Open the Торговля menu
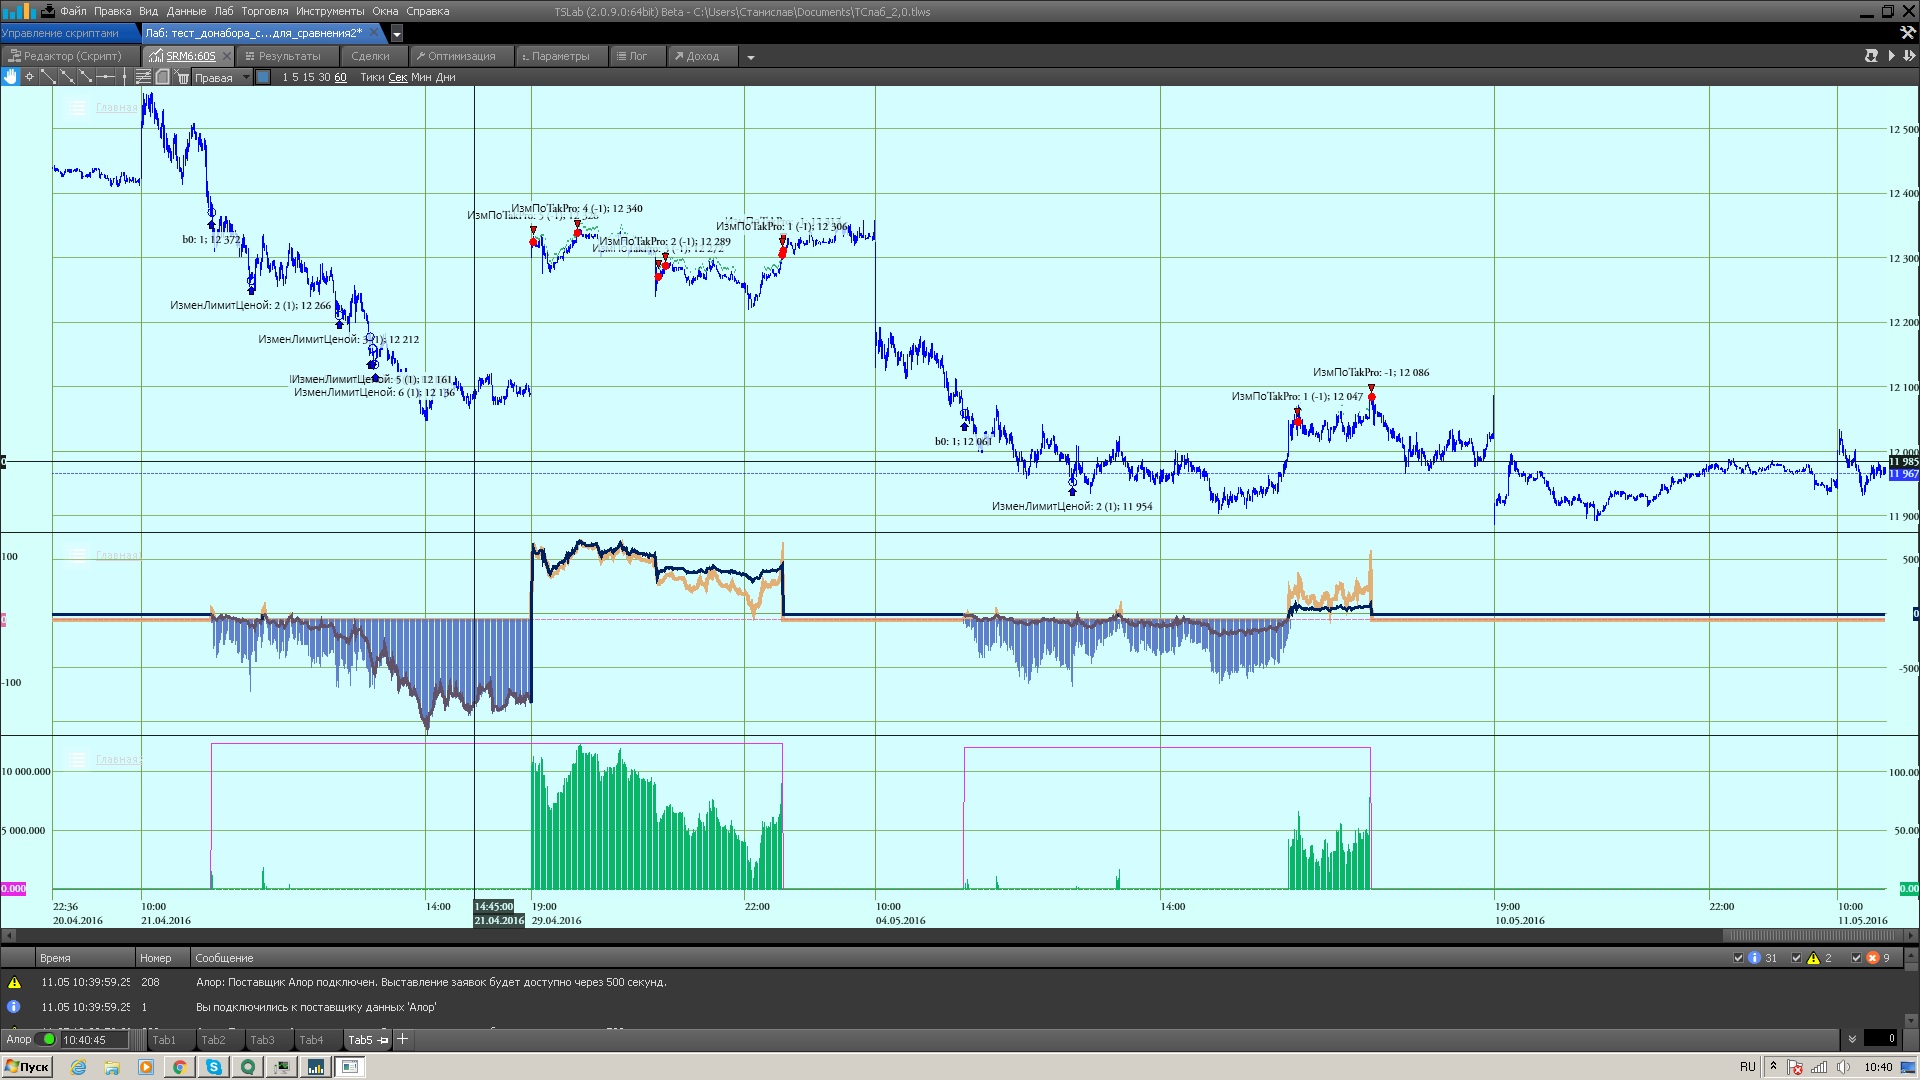Image resolution: width=1920 pixels, height=1080 pixels. tap(264, 11)
